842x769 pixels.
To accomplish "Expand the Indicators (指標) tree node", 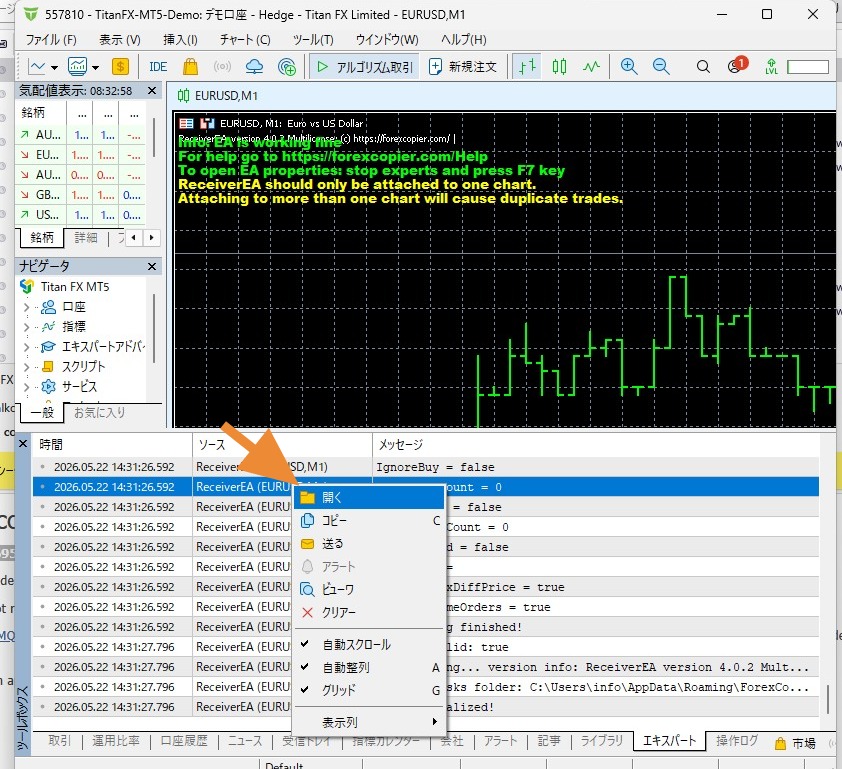I will tap(26, 327).
